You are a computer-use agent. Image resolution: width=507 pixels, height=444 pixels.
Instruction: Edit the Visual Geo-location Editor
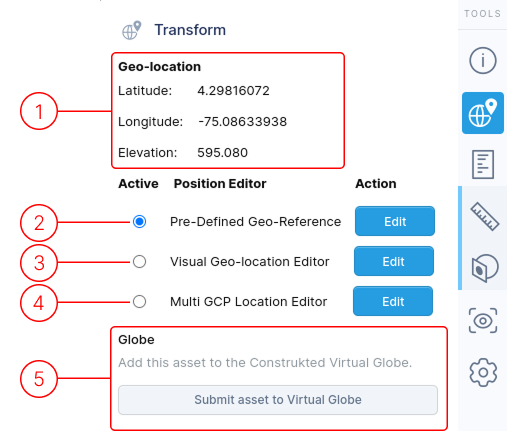point(394,261)
